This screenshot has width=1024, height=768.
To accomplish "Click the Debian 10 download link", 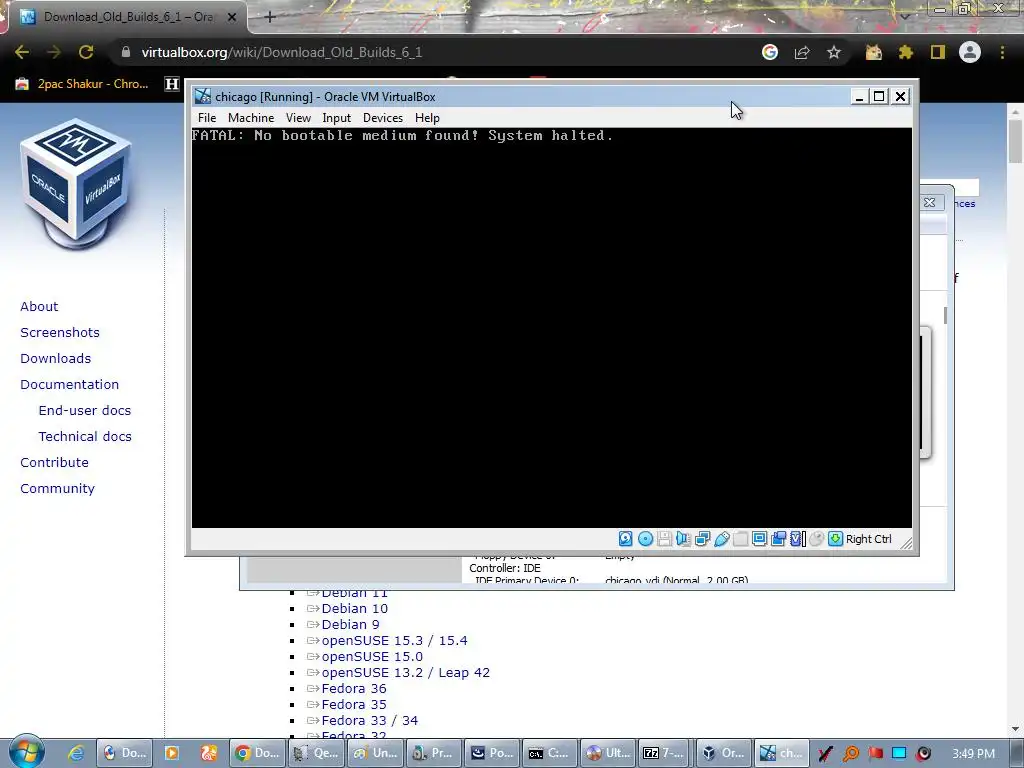I will (355, 609).
